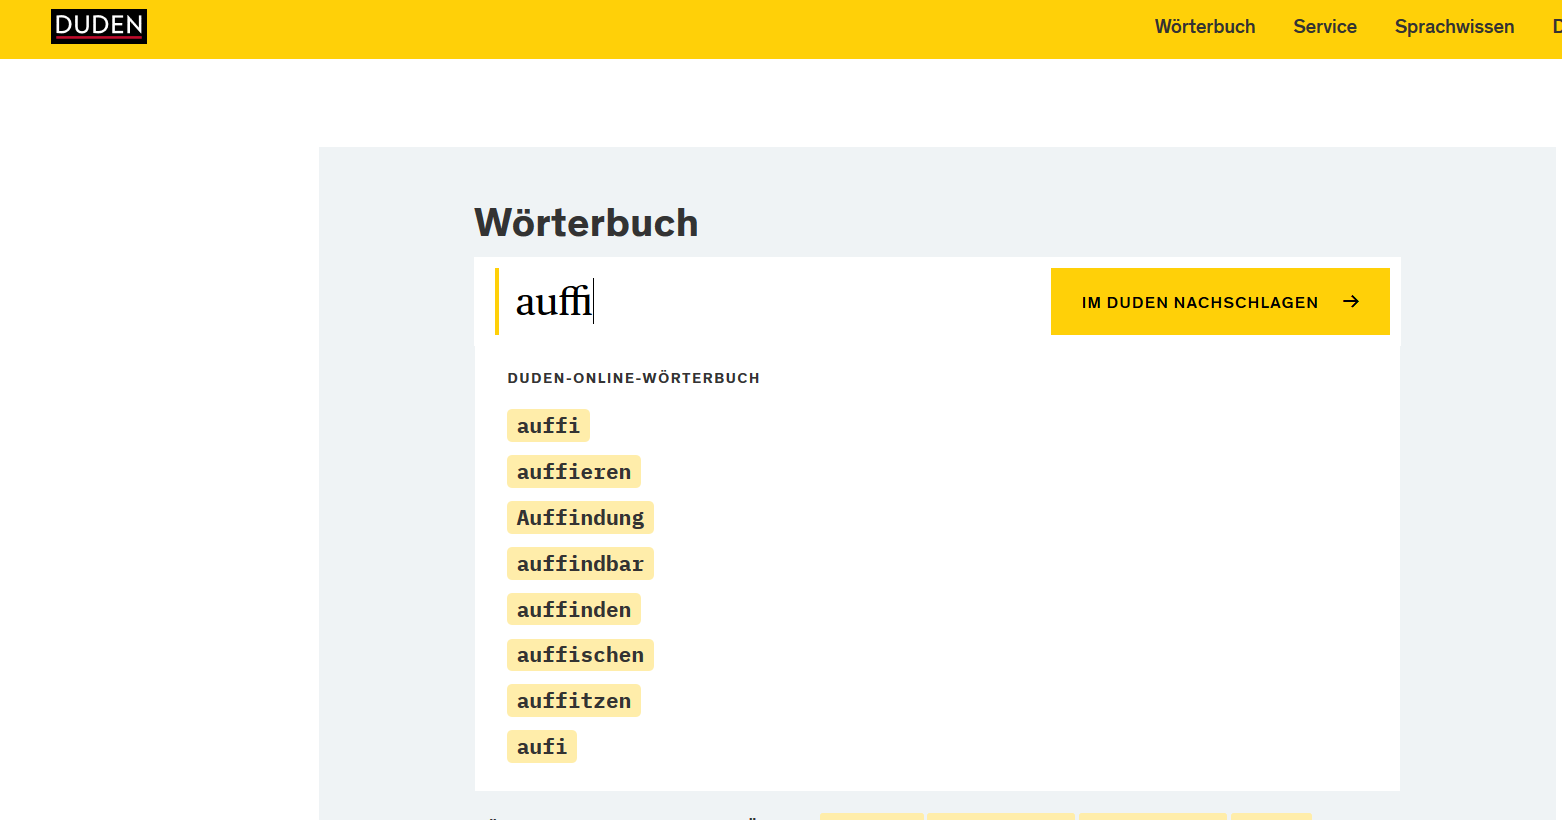
Task: Select the auffitzen suggestion
Action: [573, 701]
